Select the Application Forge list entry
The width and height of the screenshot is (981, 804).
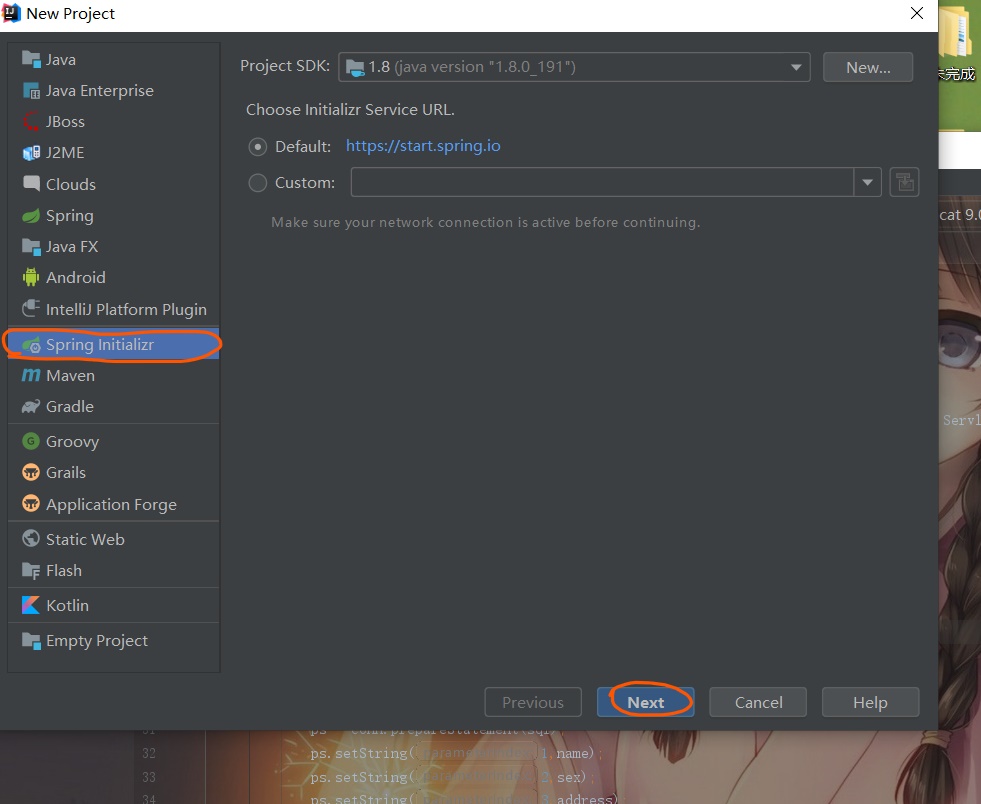tap(113, 504)
